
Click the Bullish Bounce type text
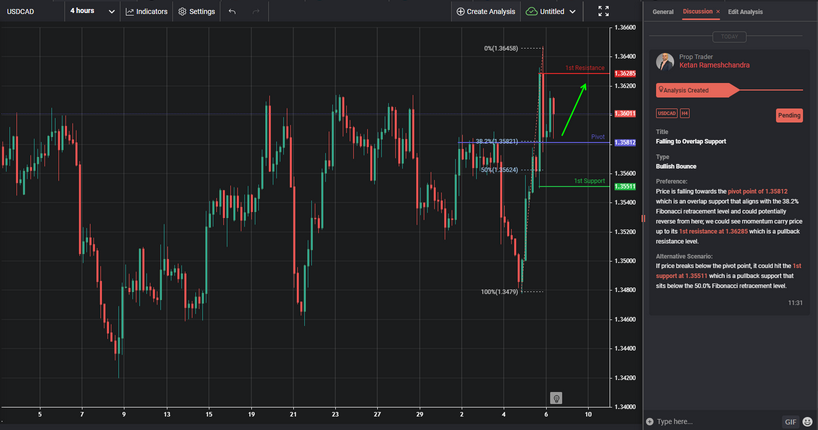pyautogui.click(x=676, y=166)
